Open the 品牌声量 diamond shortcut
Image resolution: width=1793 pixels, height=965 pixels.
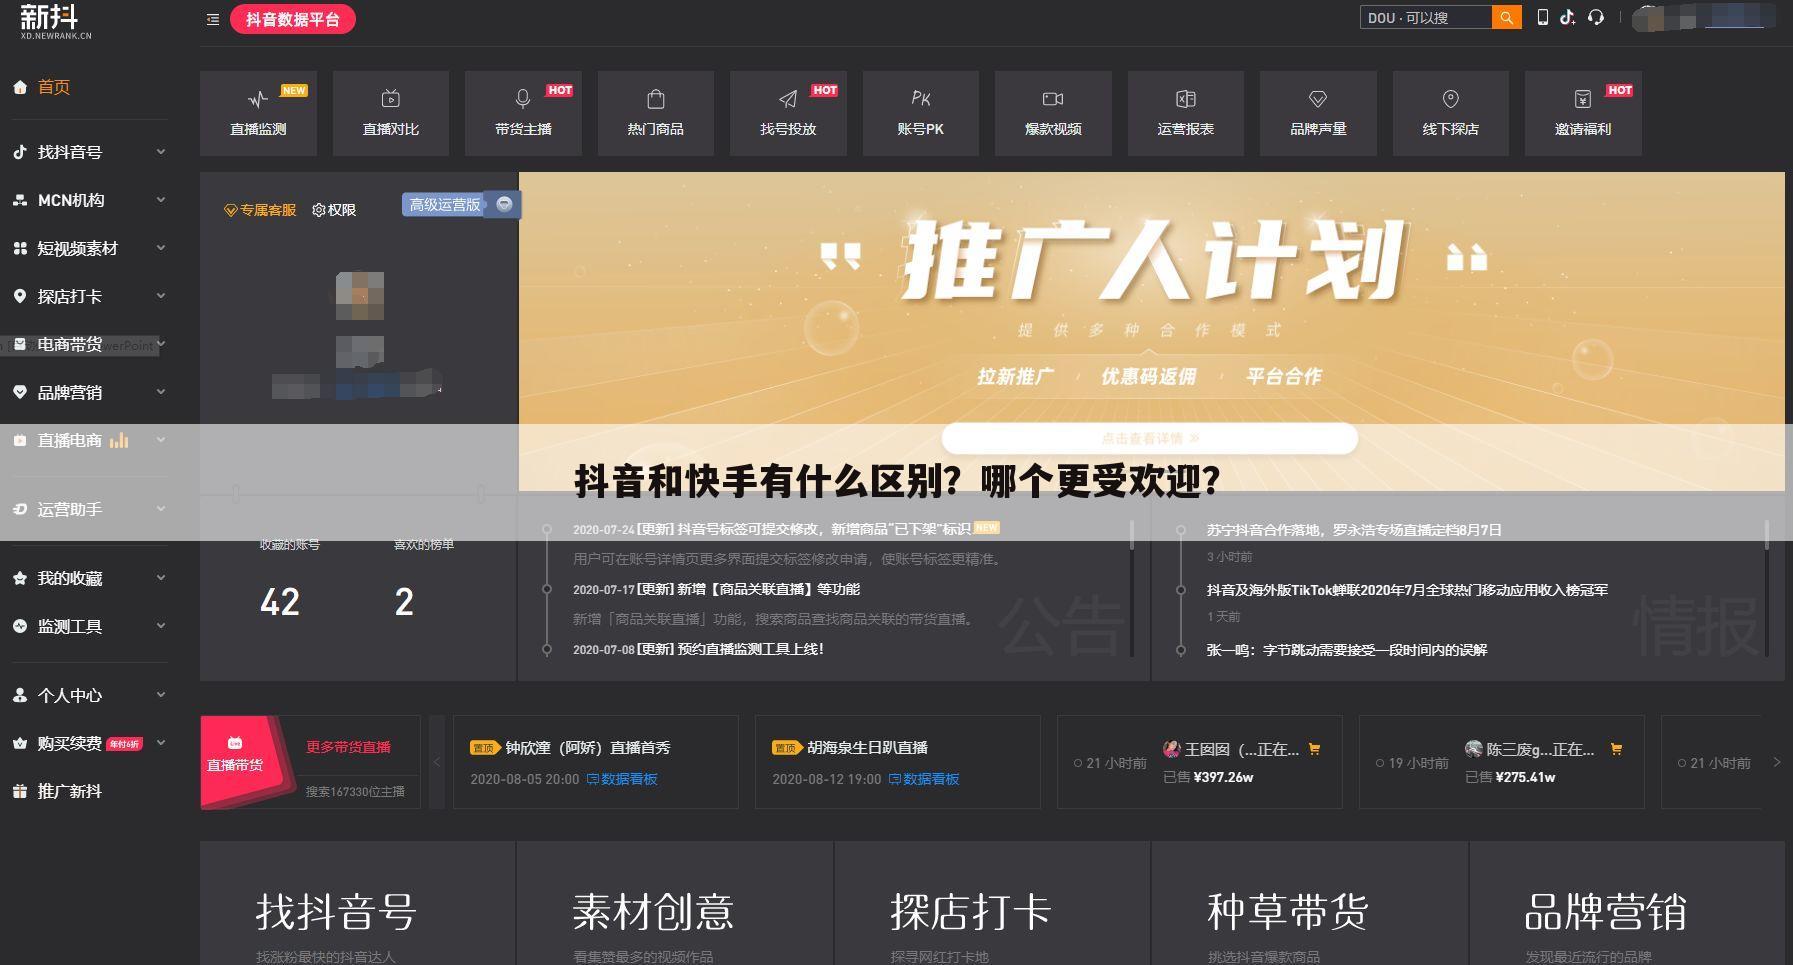coord(1318,113)
